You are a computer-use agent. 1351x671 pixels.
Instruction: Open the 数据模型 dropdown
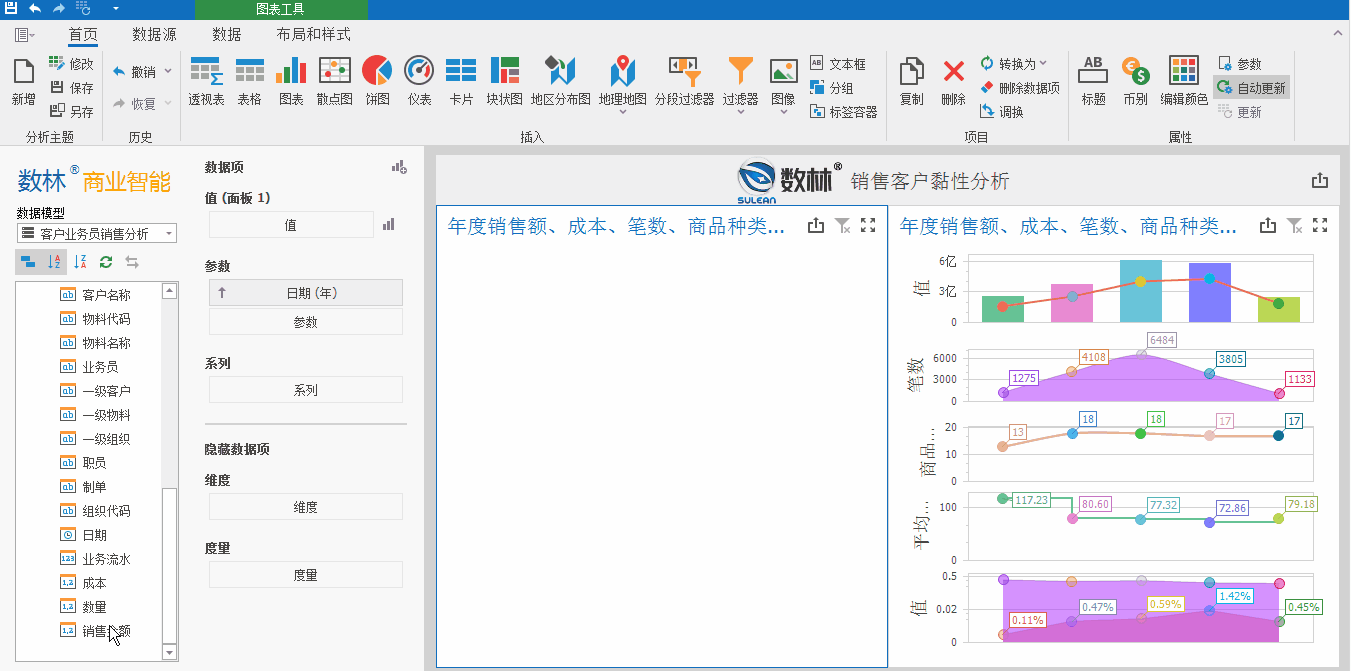pos(97,233)
